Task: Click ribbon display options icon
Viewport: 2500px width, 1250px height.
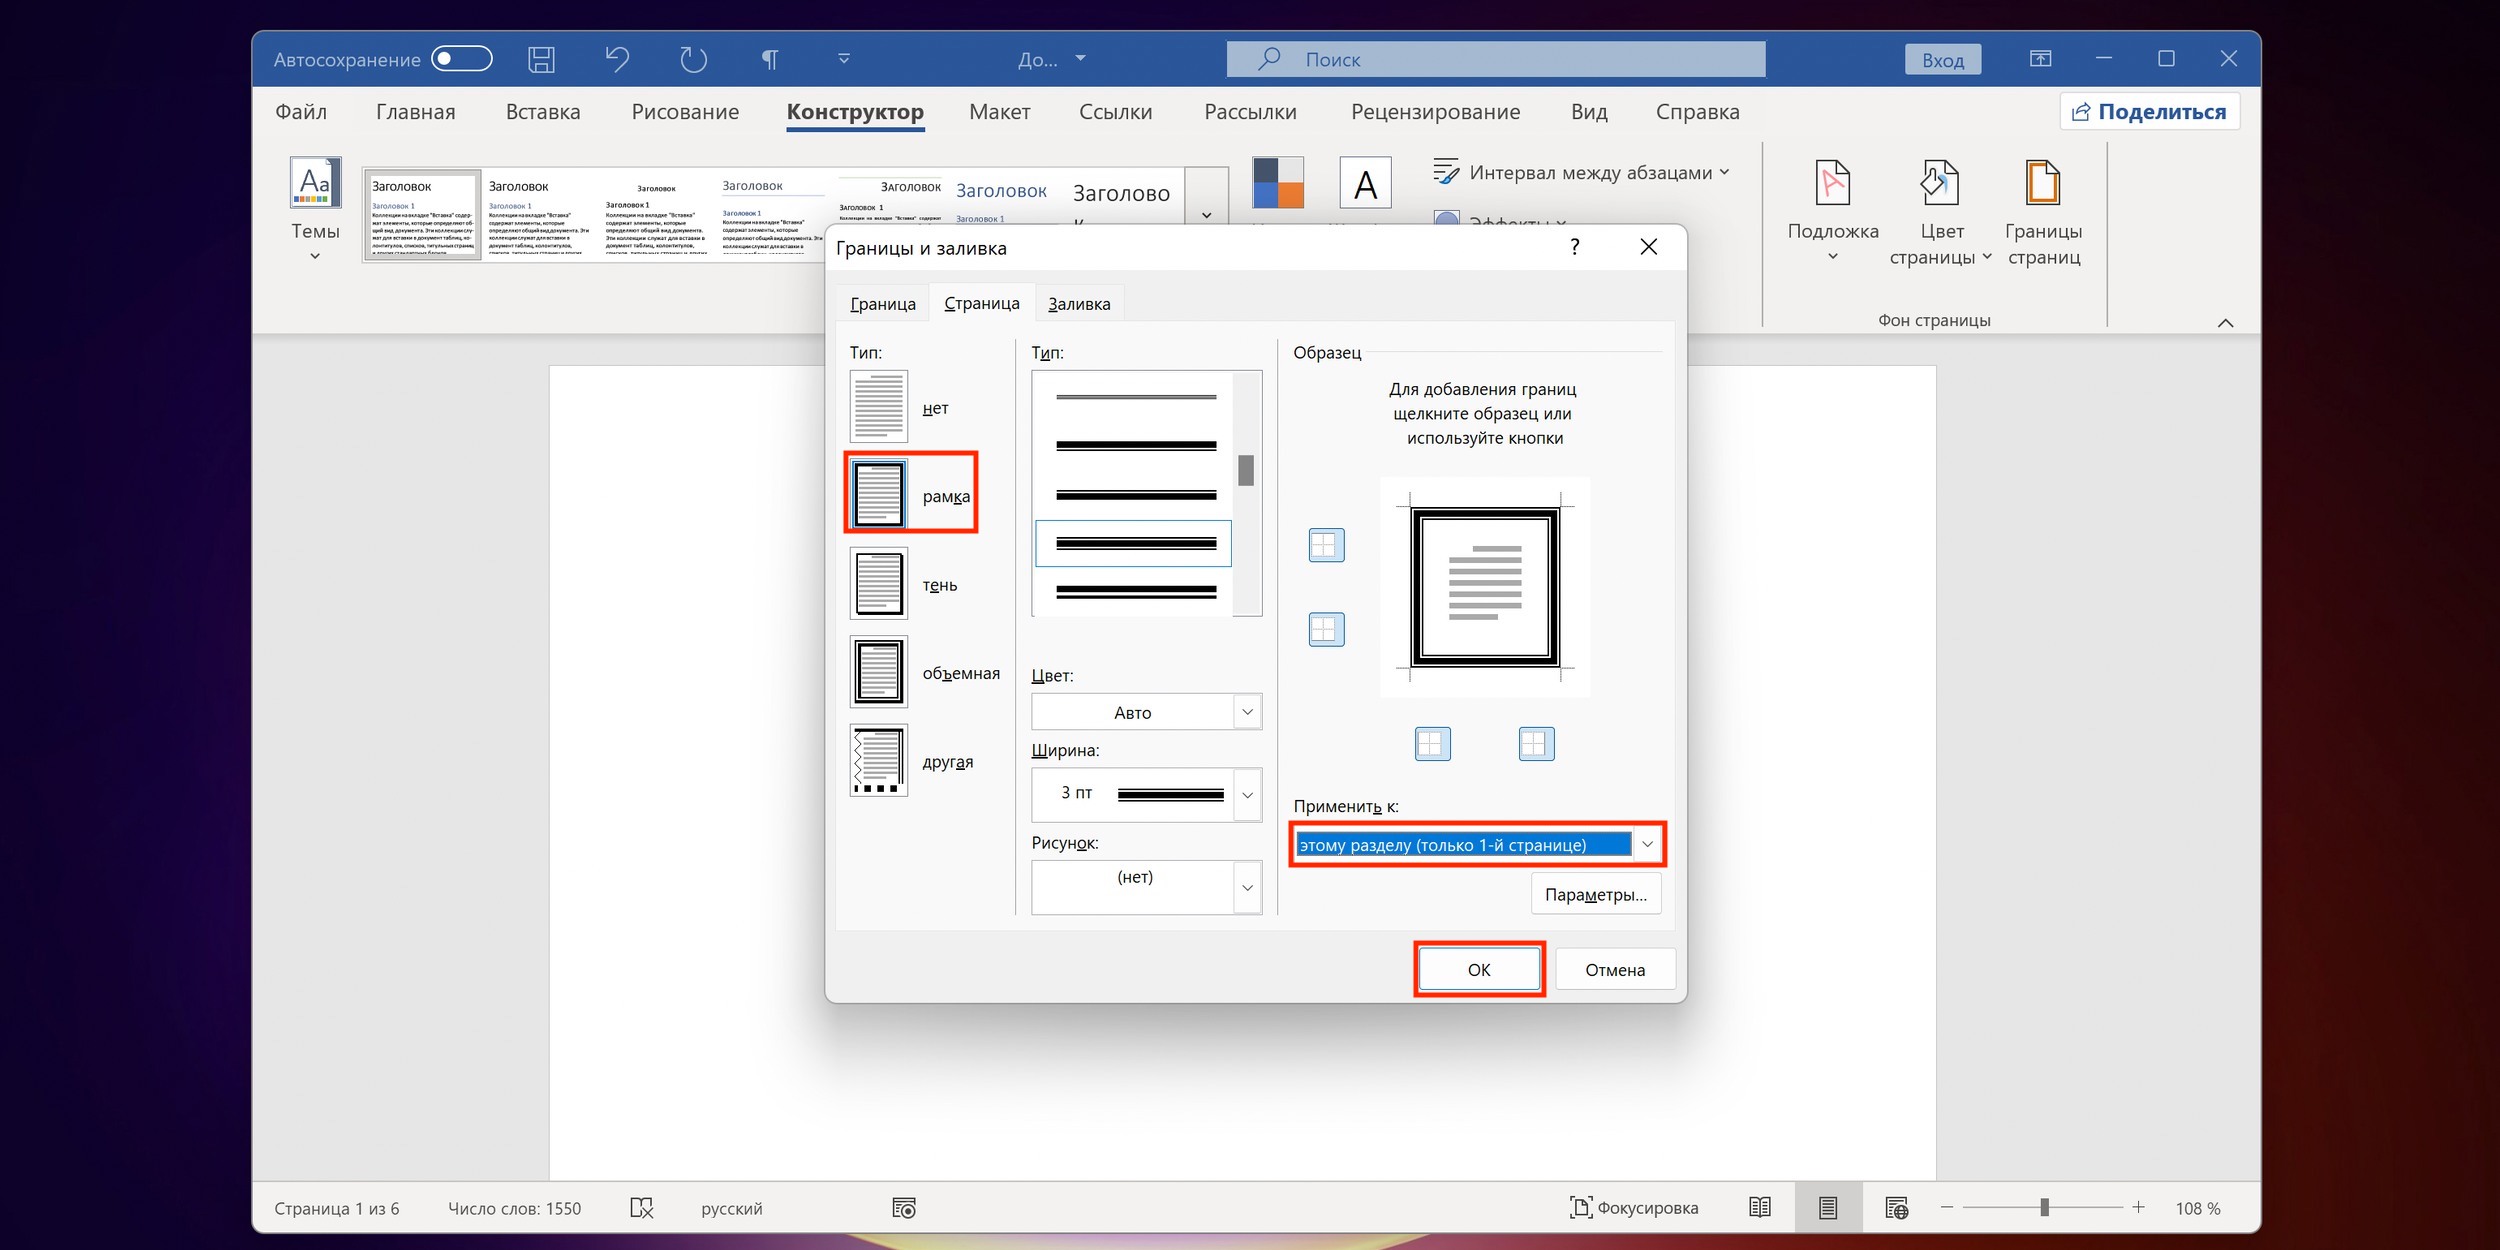Action: click(2040, 59)
